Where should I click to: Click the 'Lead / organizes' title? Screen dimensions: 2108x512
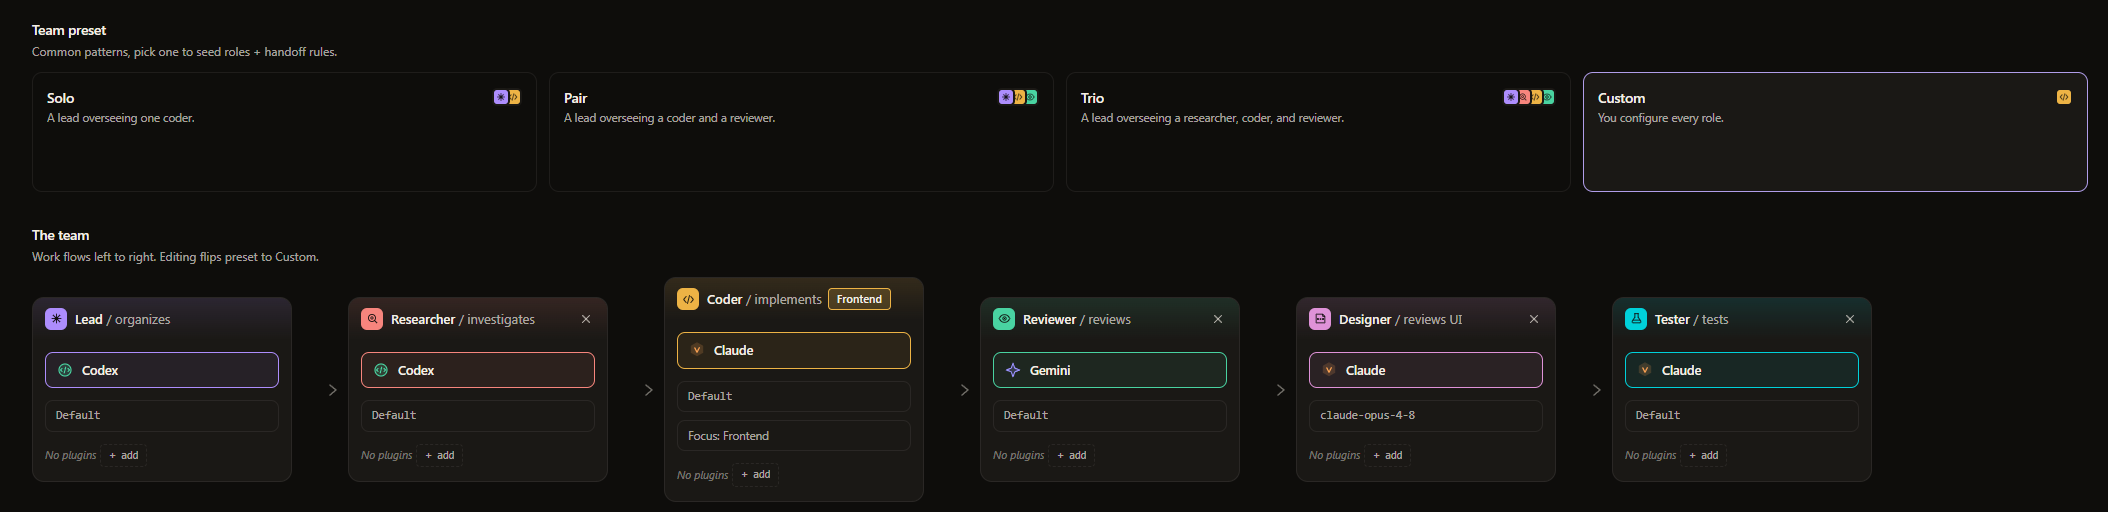pos(123,320)
